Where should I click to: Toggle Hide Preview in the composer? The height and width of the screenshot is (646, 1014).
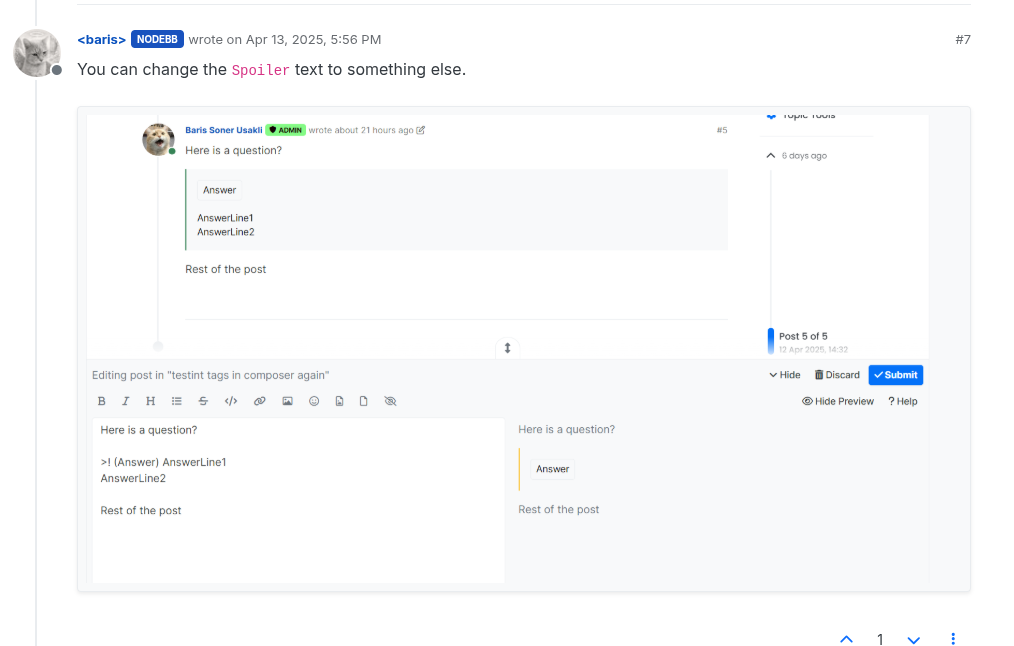(838, 401)
